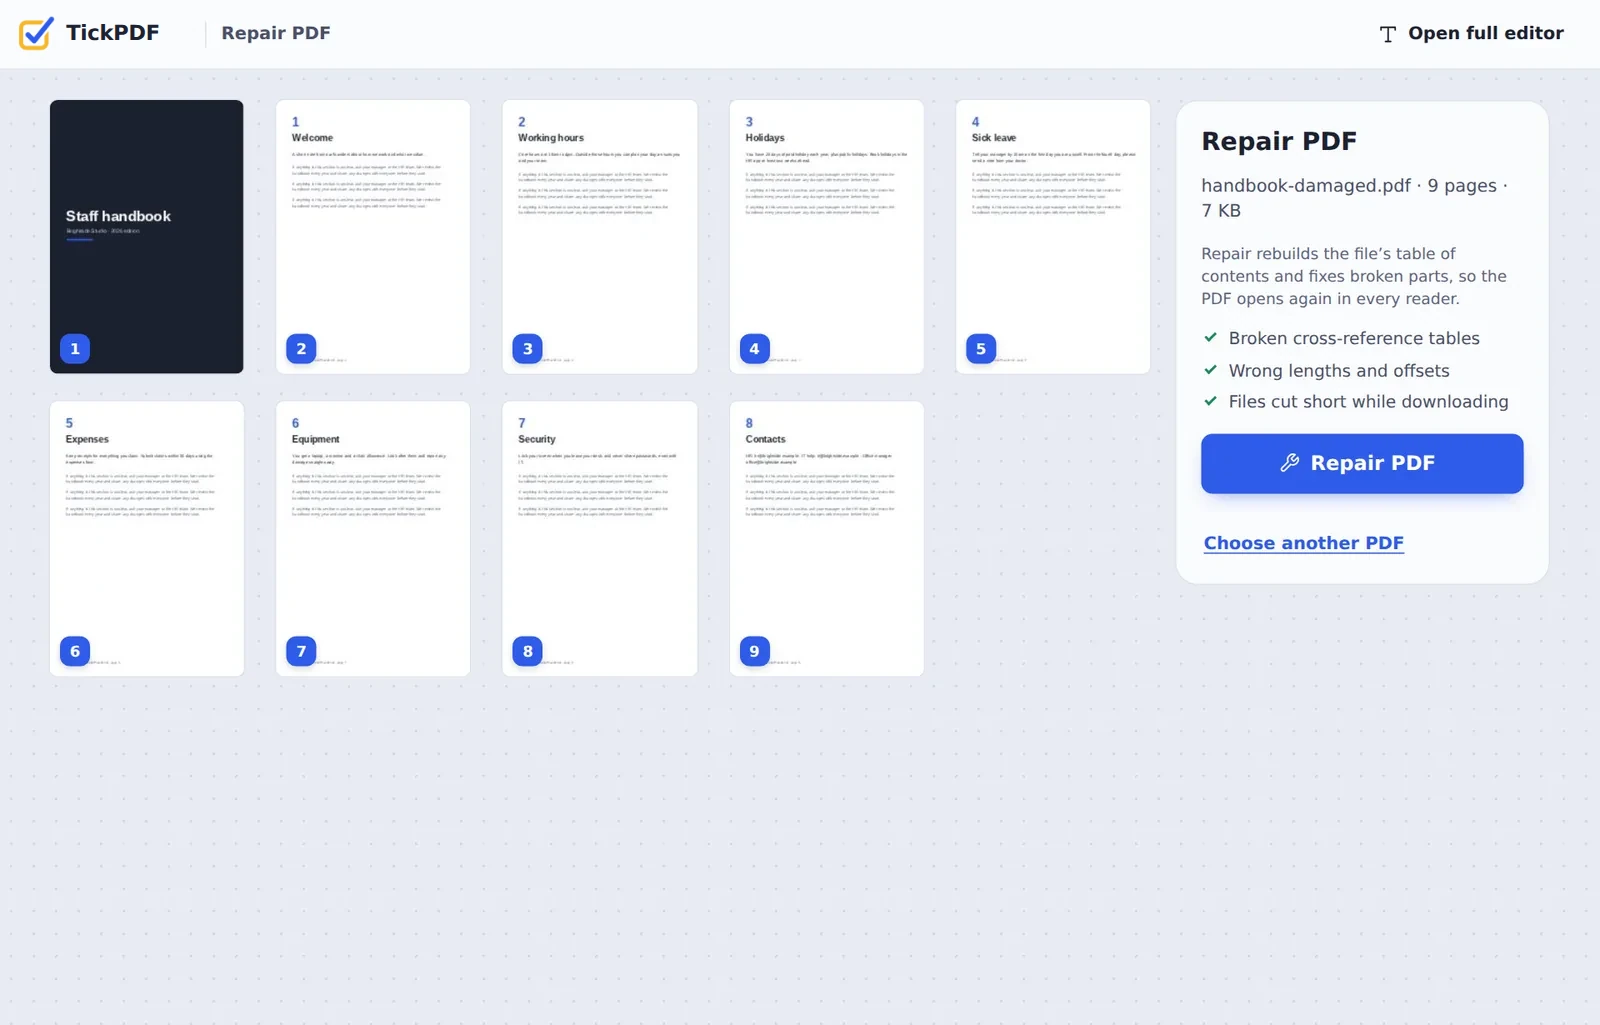Click page badge number 7

tap(301, 651)
